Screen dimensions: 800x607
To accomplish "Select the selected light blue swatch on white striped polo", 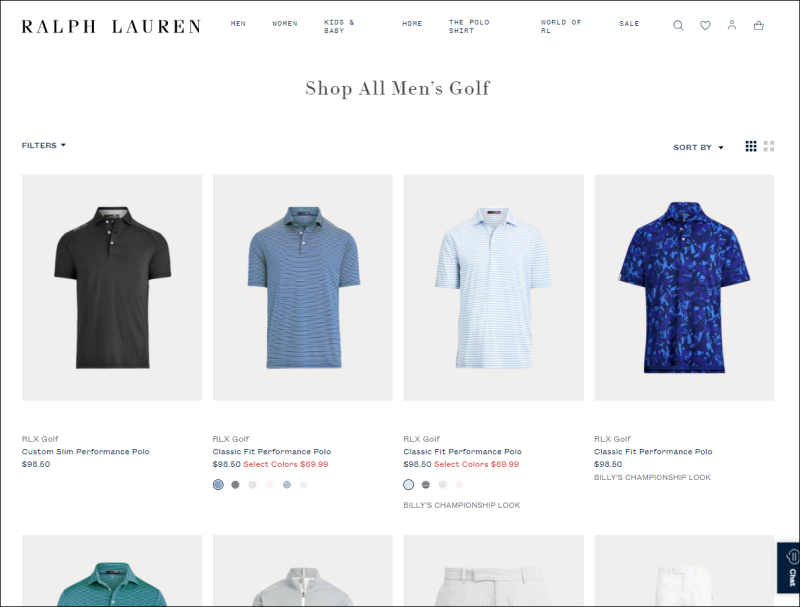I will (409, 485).
